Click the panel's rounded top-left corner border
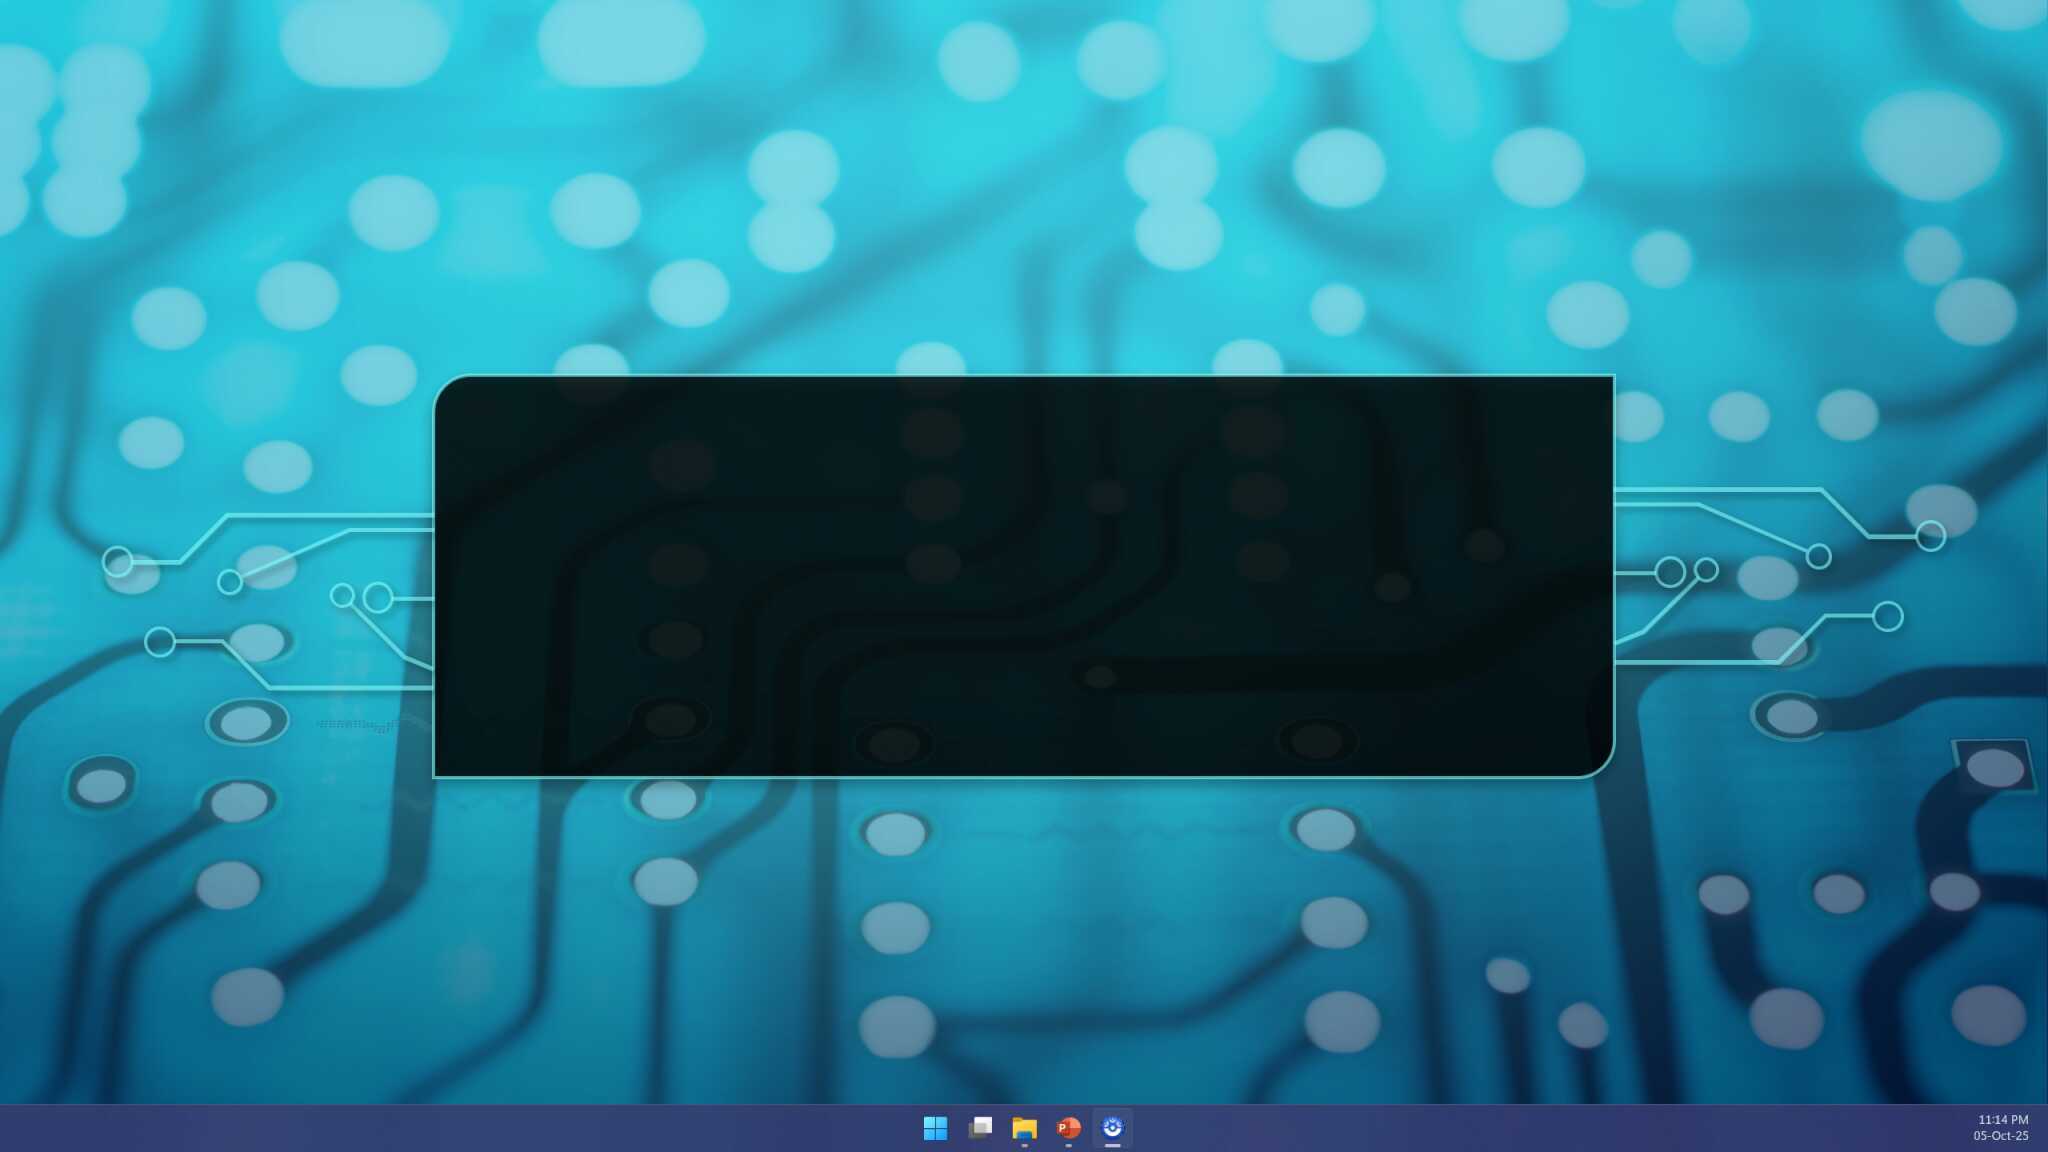 (x=444, y=386)
